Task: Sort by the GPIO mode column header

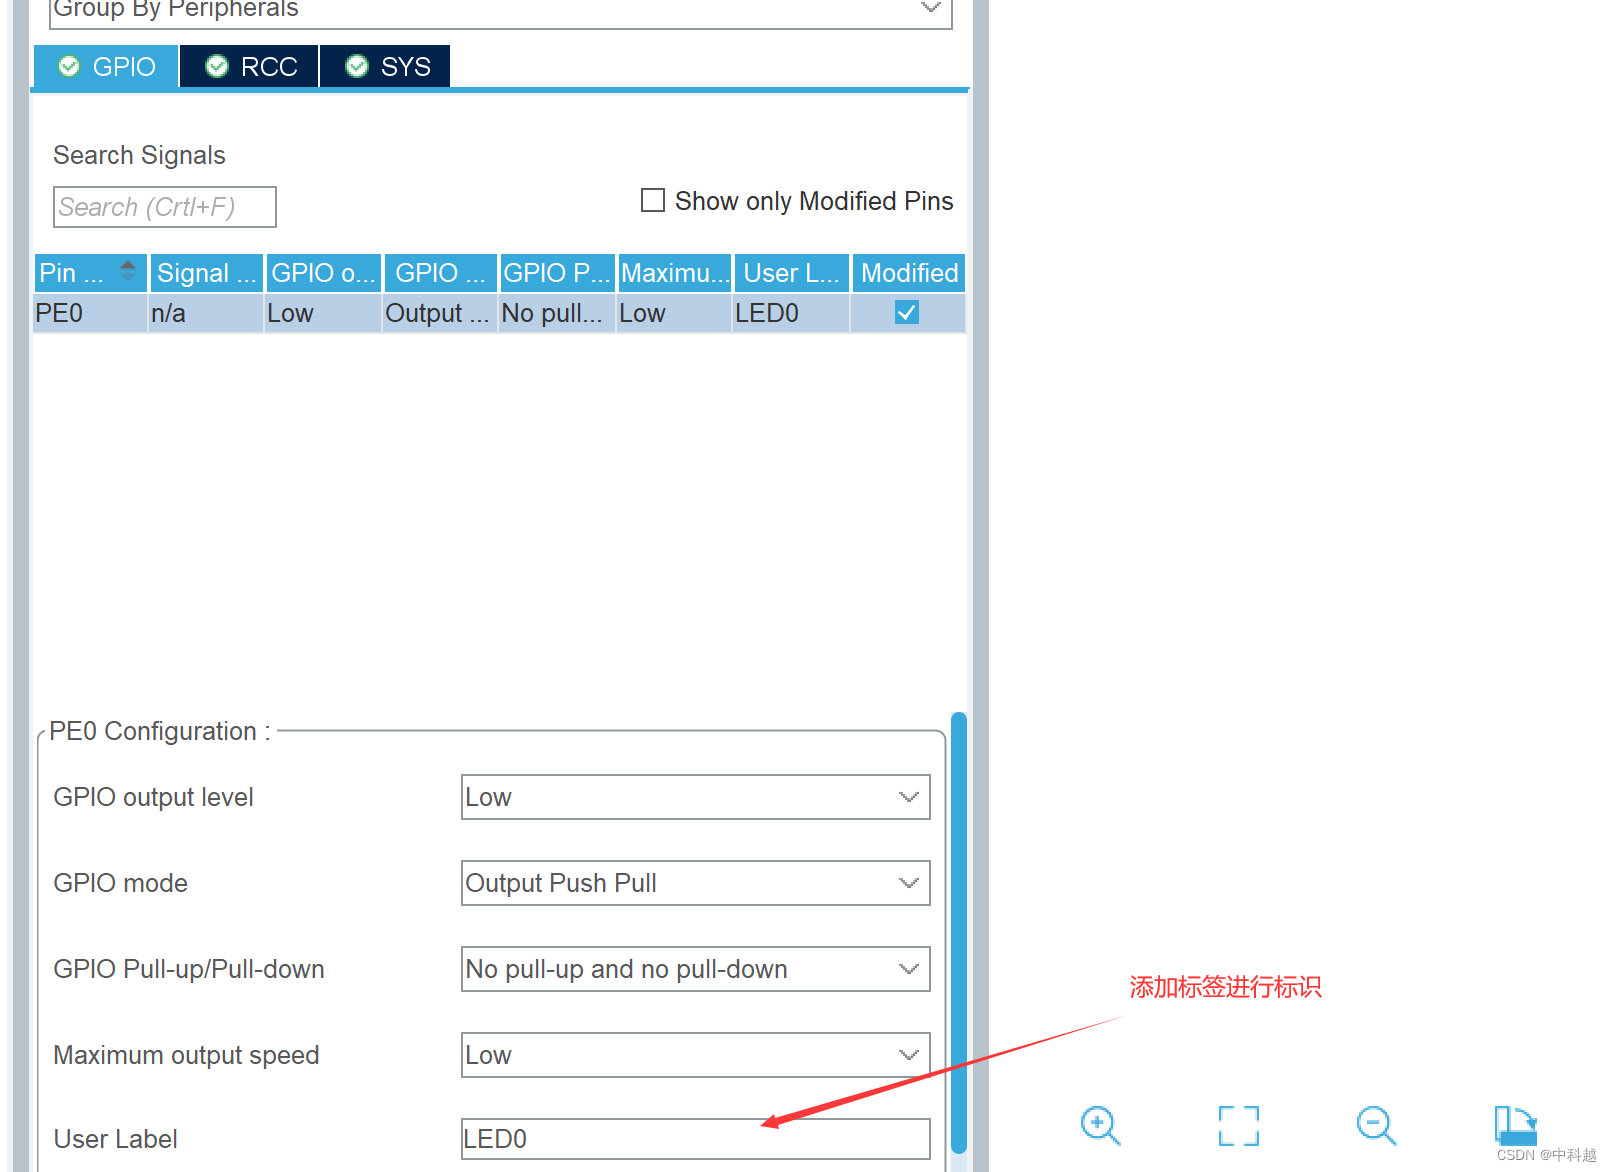Action: 440,273
